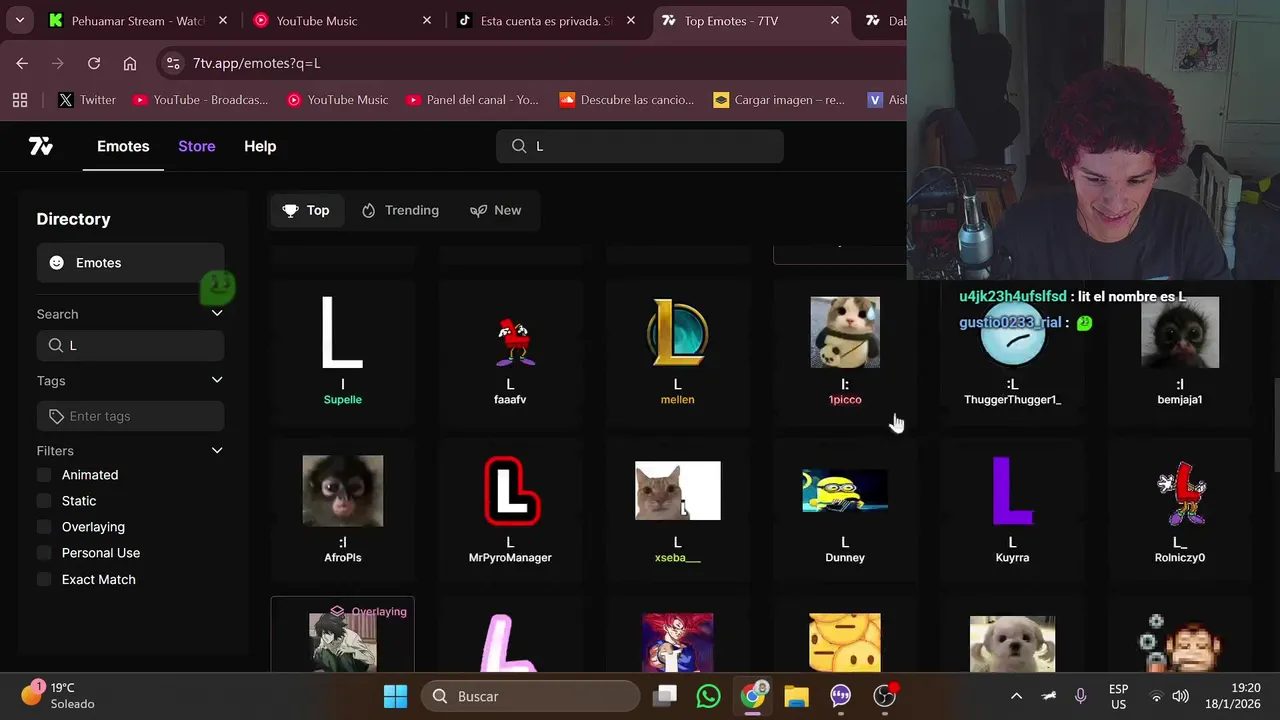Open Task View in the taskbar
This screenshot has width=1280, height=720.
click(665, 696)
